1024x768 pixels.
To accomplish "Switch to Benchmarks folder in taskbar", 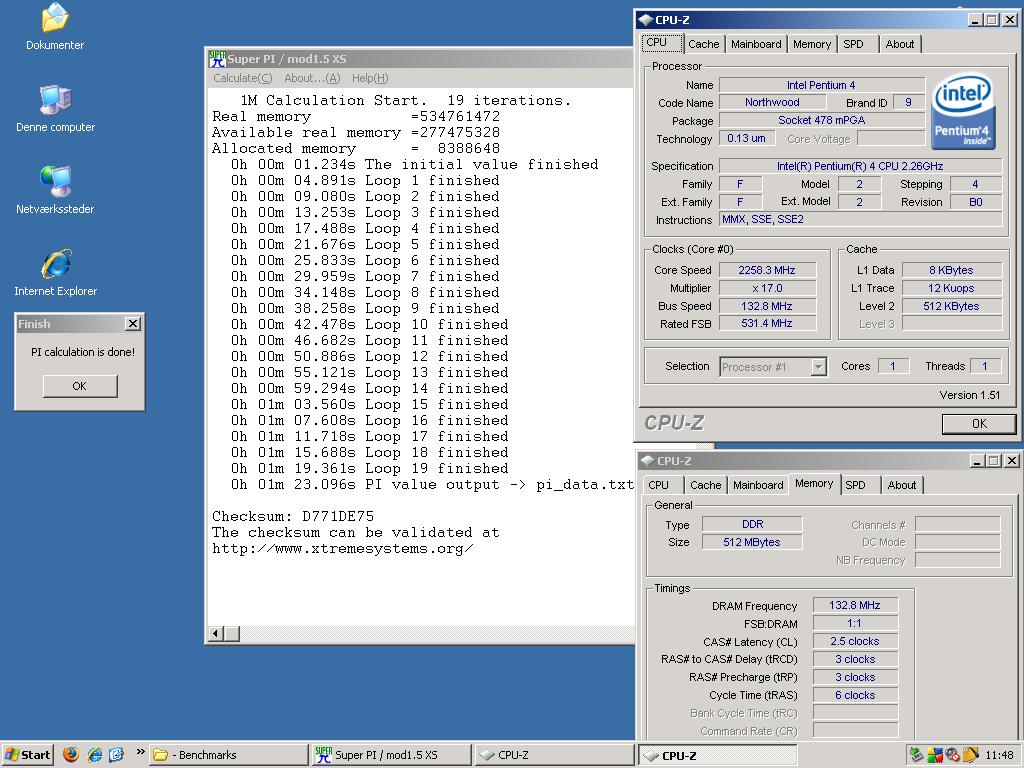I will 229,754.
